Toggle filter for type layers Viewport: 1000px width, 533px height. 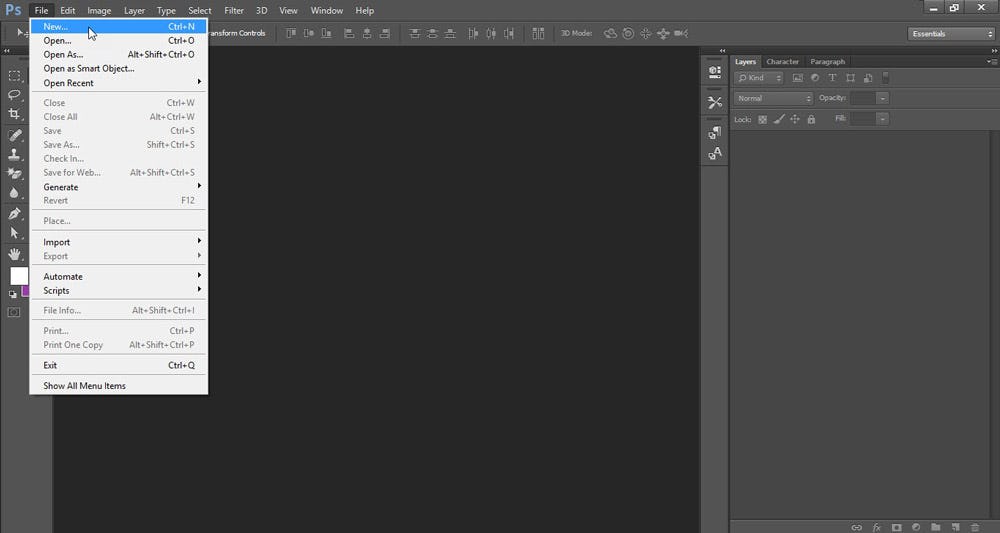832,78
